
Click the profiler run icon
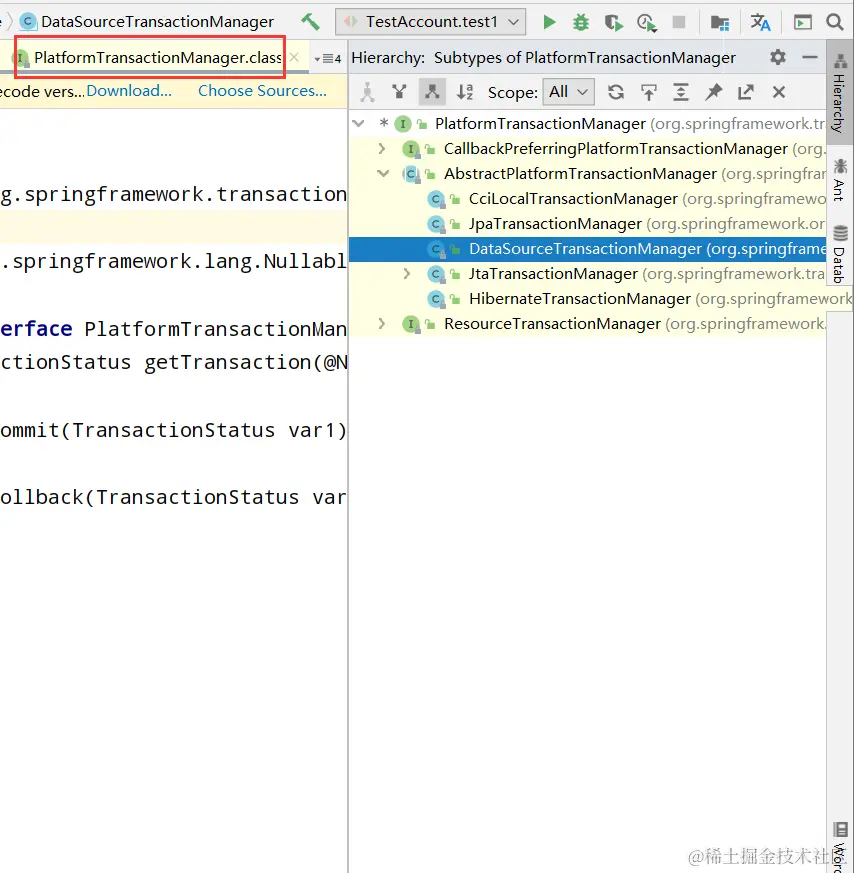tap(646, 23)
